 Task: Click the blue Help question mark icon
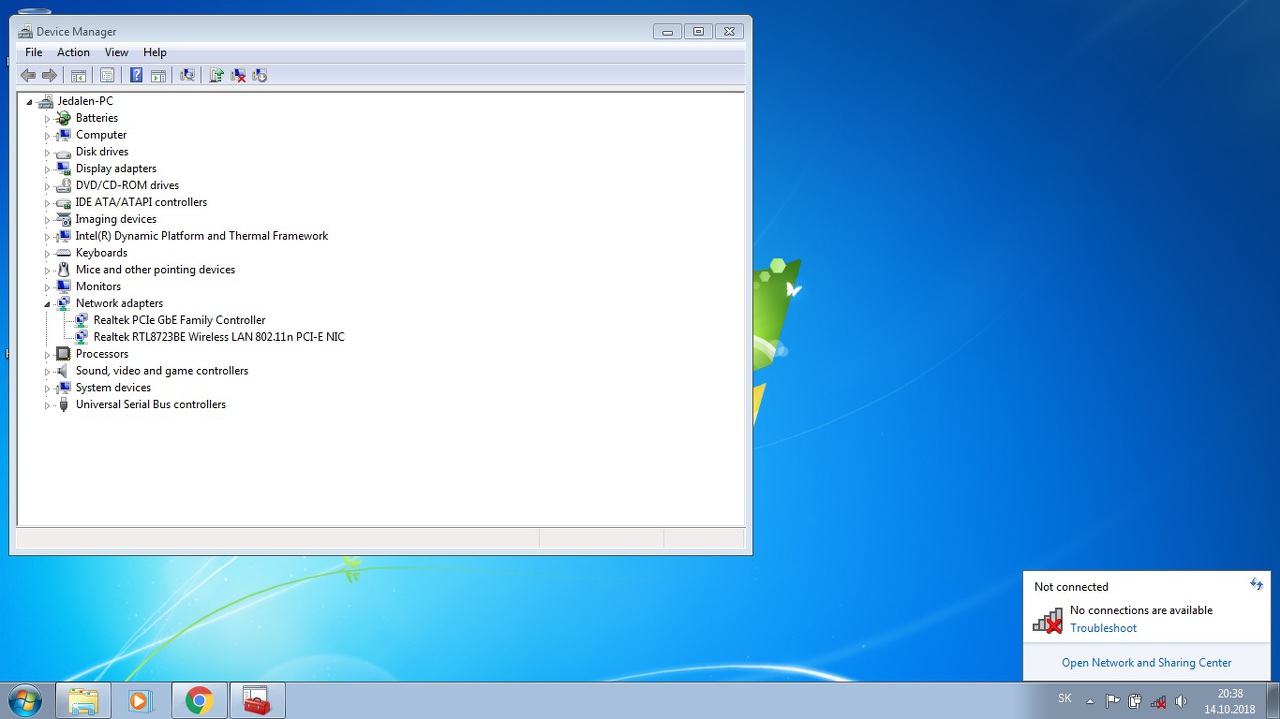(136, 75)
